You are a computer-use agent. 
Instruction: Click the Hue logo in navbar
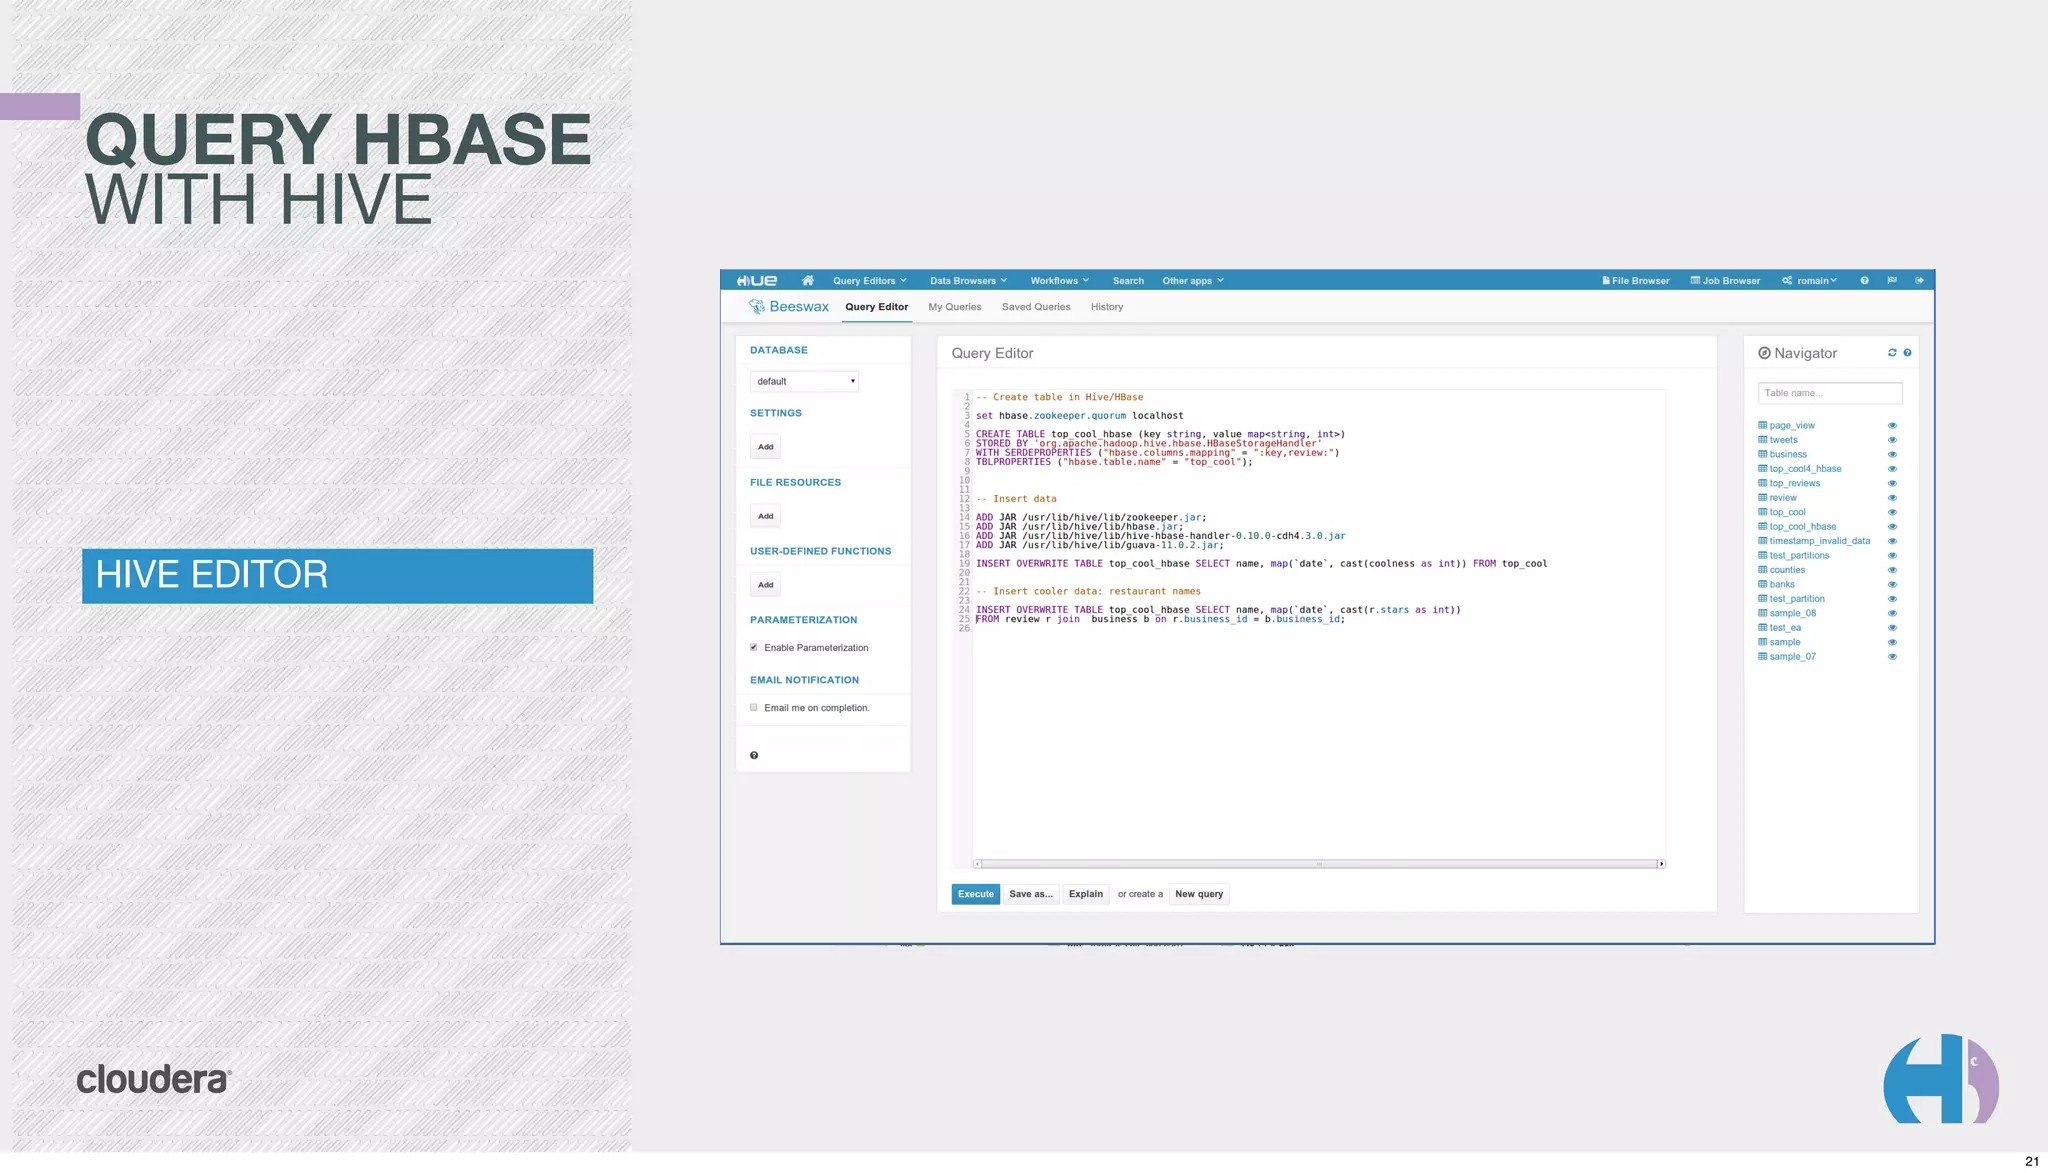757,281
